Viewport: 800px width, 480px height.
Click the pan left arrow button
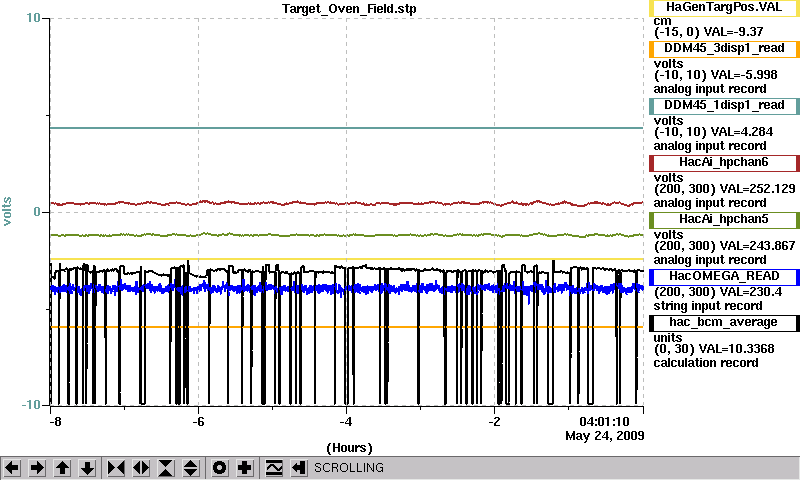(x=12, y=468)
